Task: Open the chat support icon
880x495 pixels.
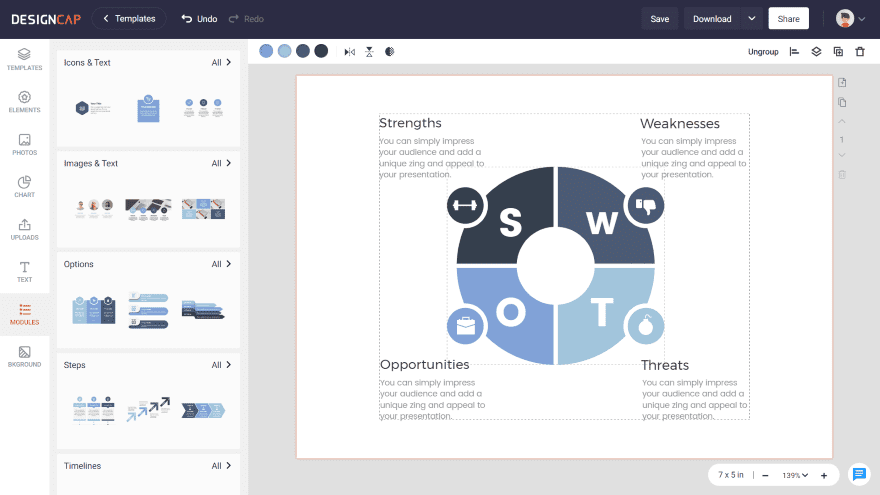Action: (x=859, y=474)
